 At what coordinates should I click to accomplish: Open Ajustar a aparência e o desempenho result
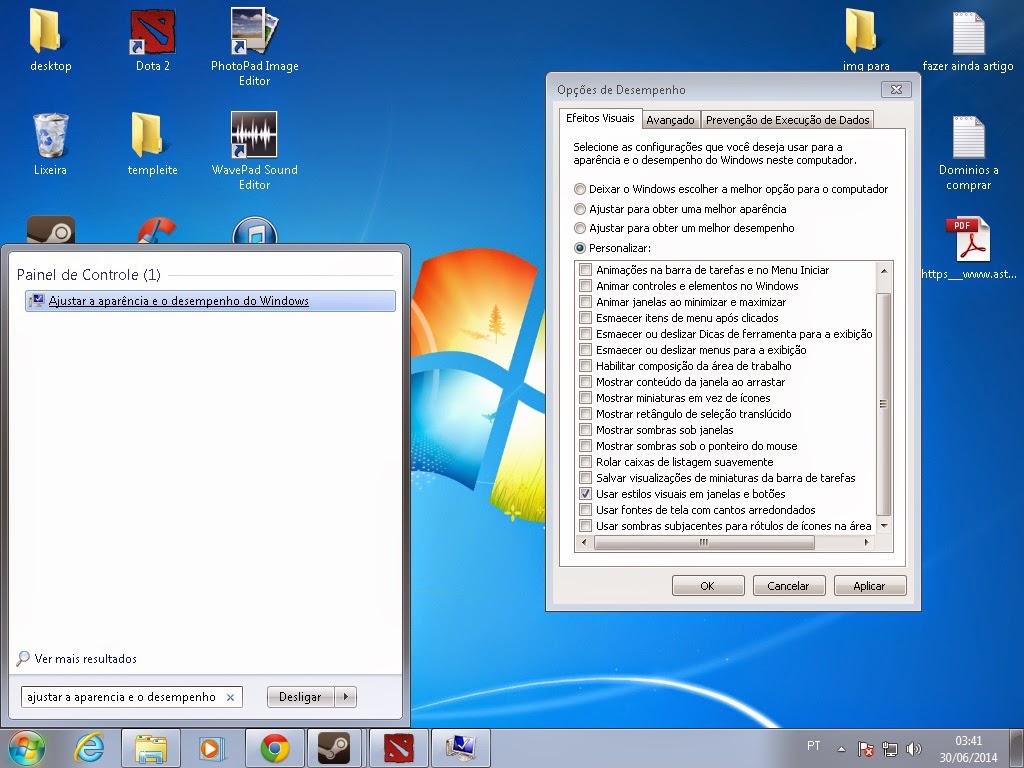(210, 300)
